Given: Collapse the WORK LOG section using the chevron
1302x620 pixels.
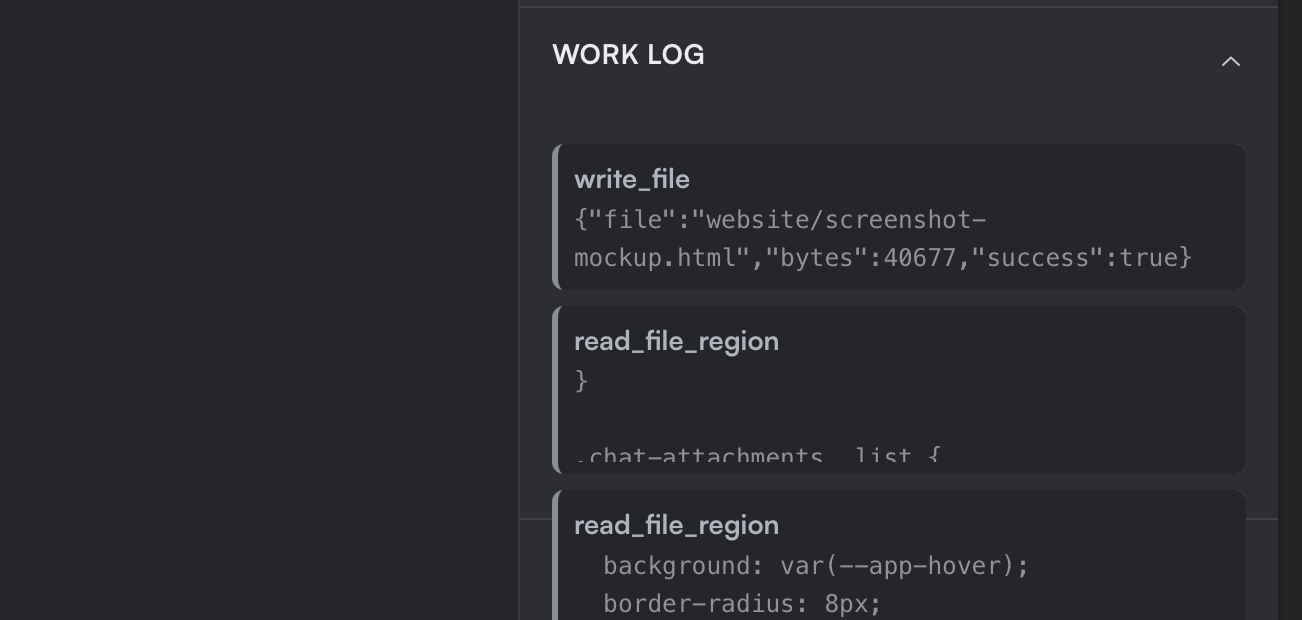Looking at the screenshot, I should (1231, 61).
